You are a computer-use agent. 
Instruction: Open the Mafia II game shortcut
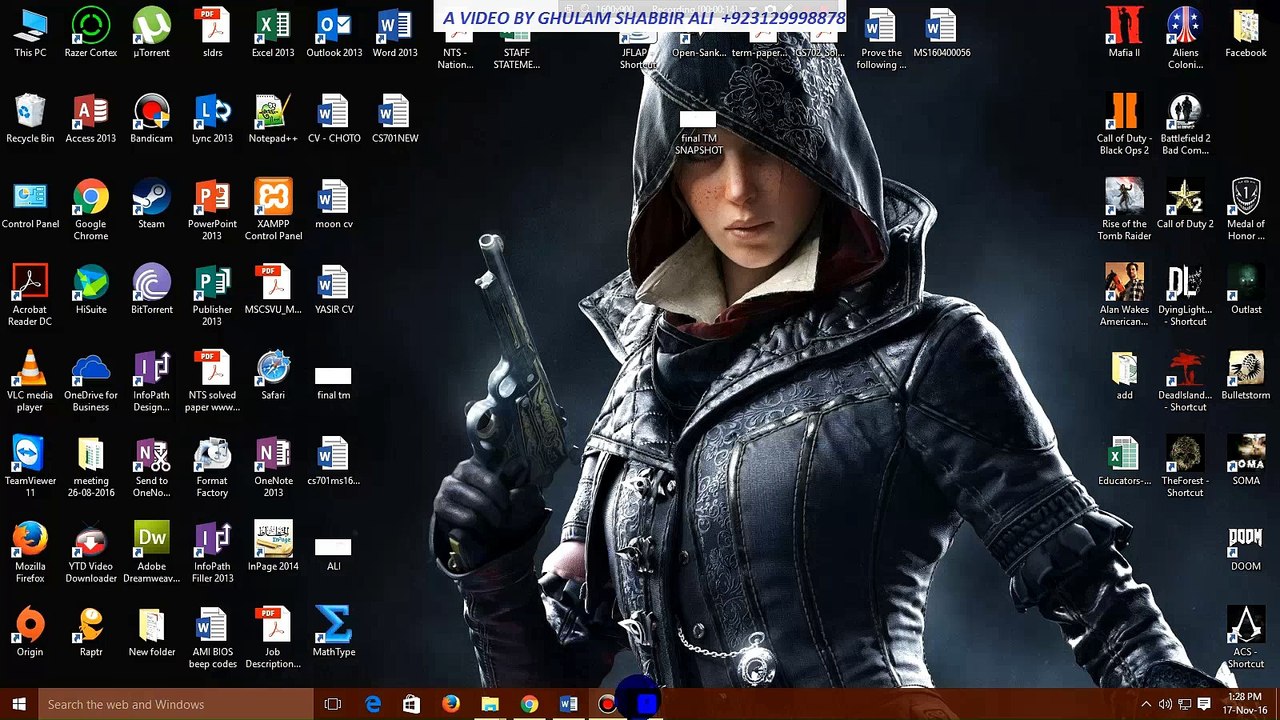pyautogui.click(x=1124, y=28)
